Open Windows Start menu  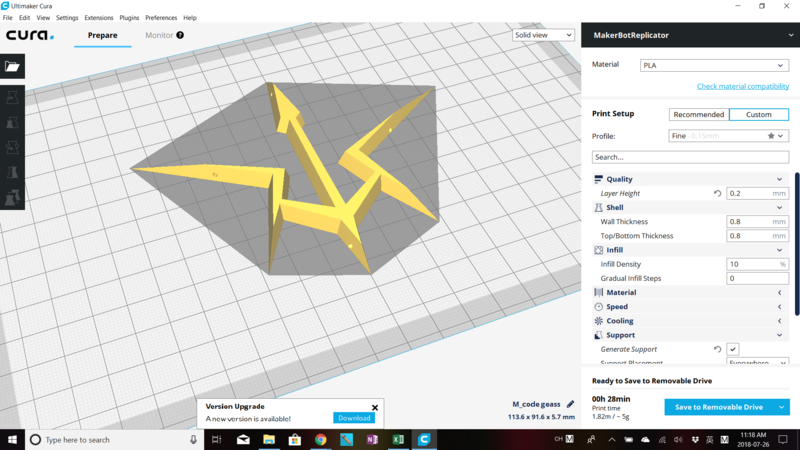pyautogui.click(x=12, y=439)
